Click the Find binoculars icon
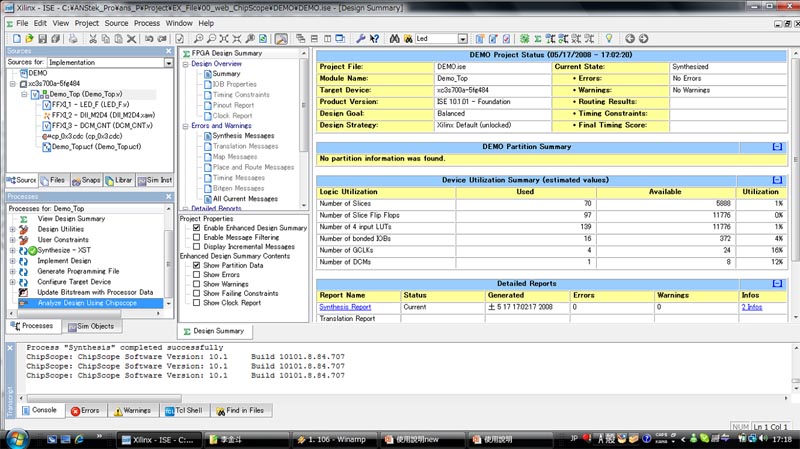This screenshot has height=449, width=800. coord(394,39)
